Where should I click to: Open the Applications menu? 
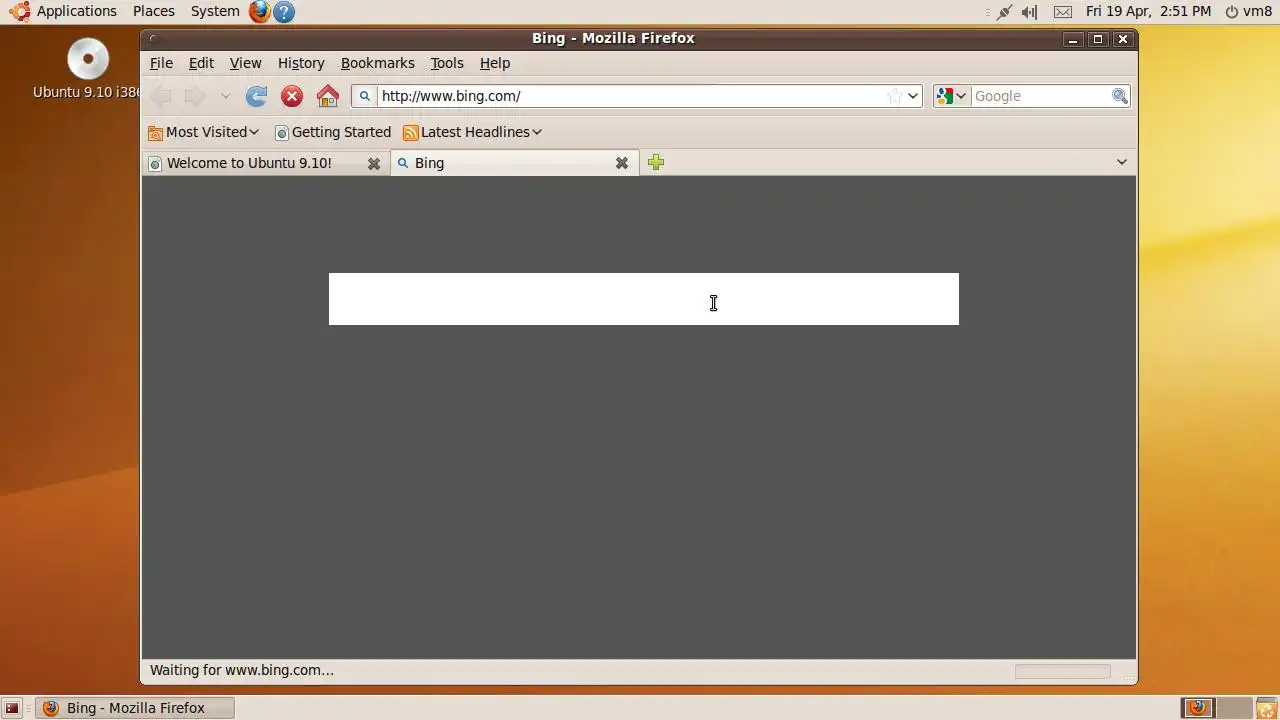pos(63,11)
